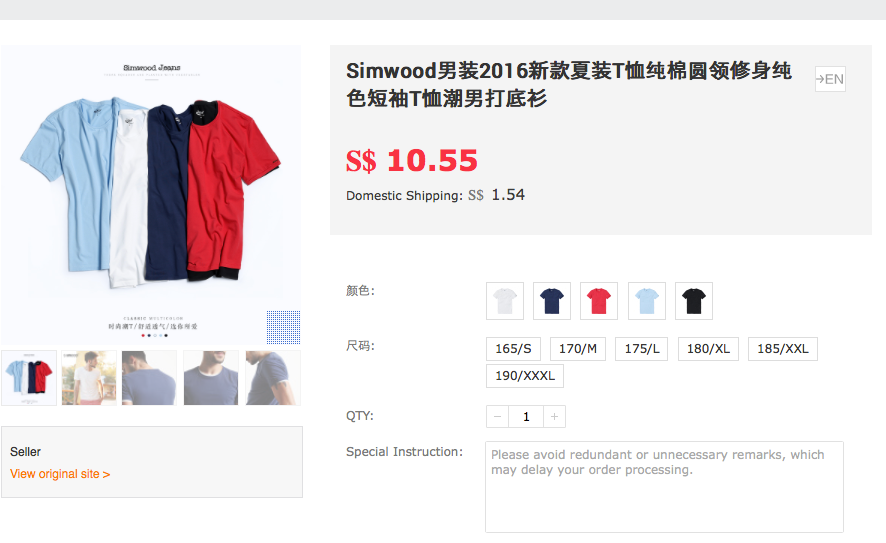Choose size 175/L
The height and width of the screenshot is (543, 886).
tap(642, 349)
